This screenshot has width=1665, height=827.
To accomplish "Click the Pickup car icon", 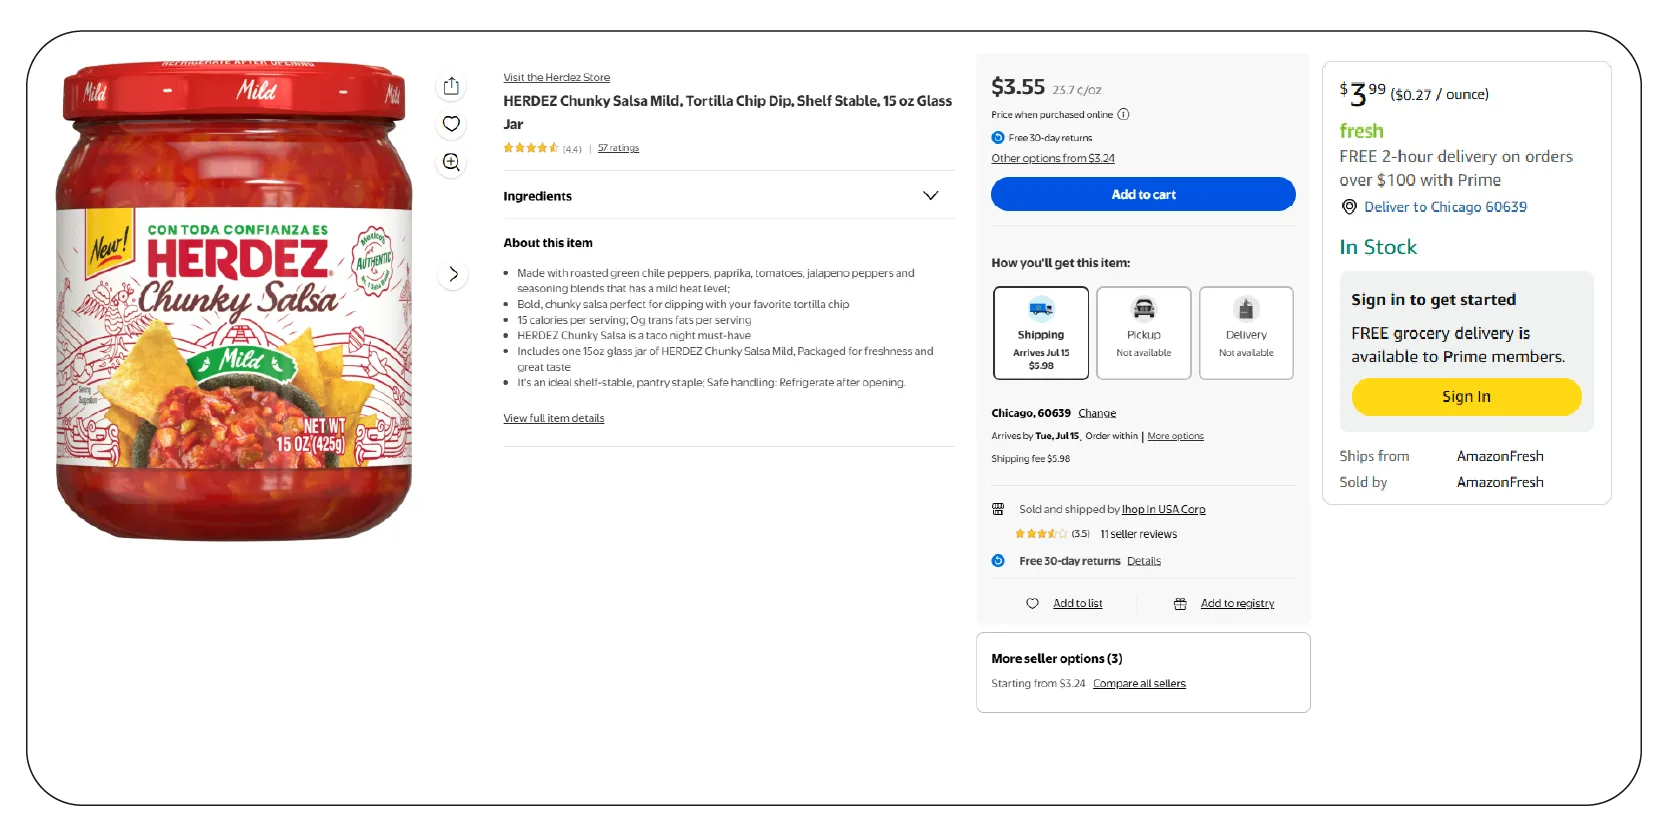I will tap(1144, 308).
